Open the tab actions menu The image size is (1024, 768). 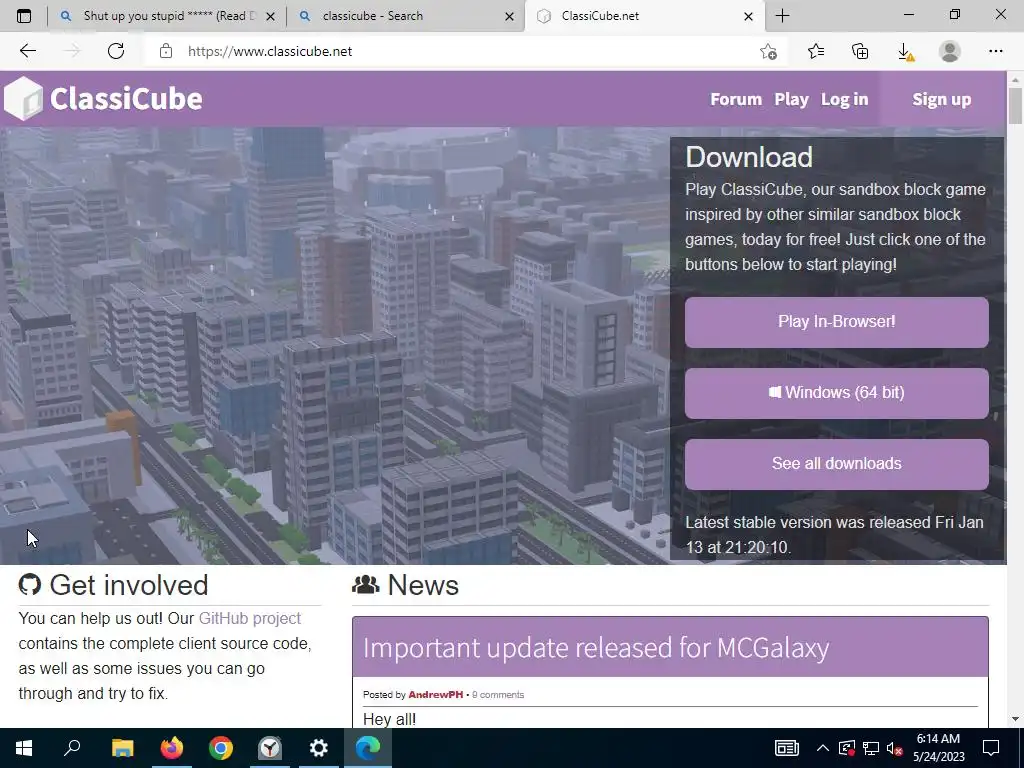[x=24, y=16]
